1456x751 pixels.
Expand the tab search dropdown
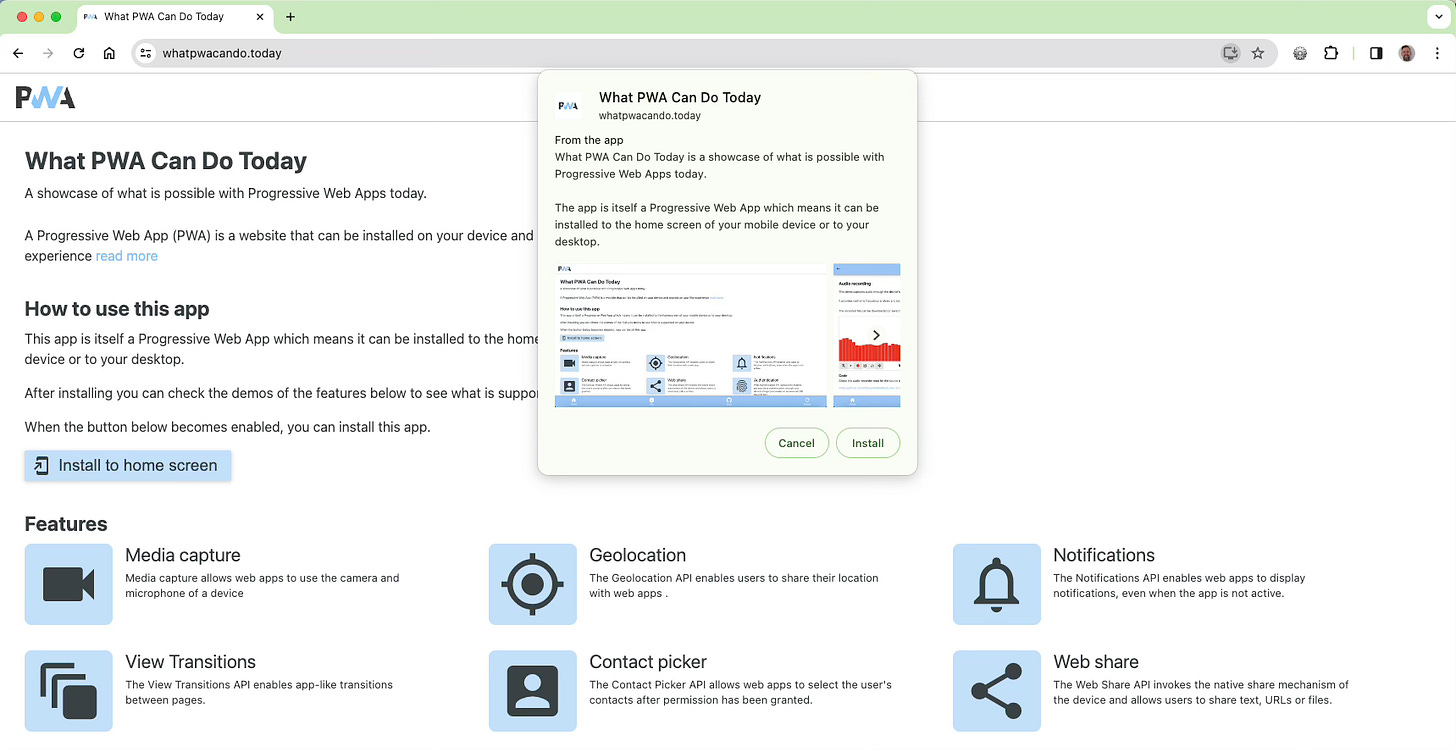click(x=1437, y=17)
